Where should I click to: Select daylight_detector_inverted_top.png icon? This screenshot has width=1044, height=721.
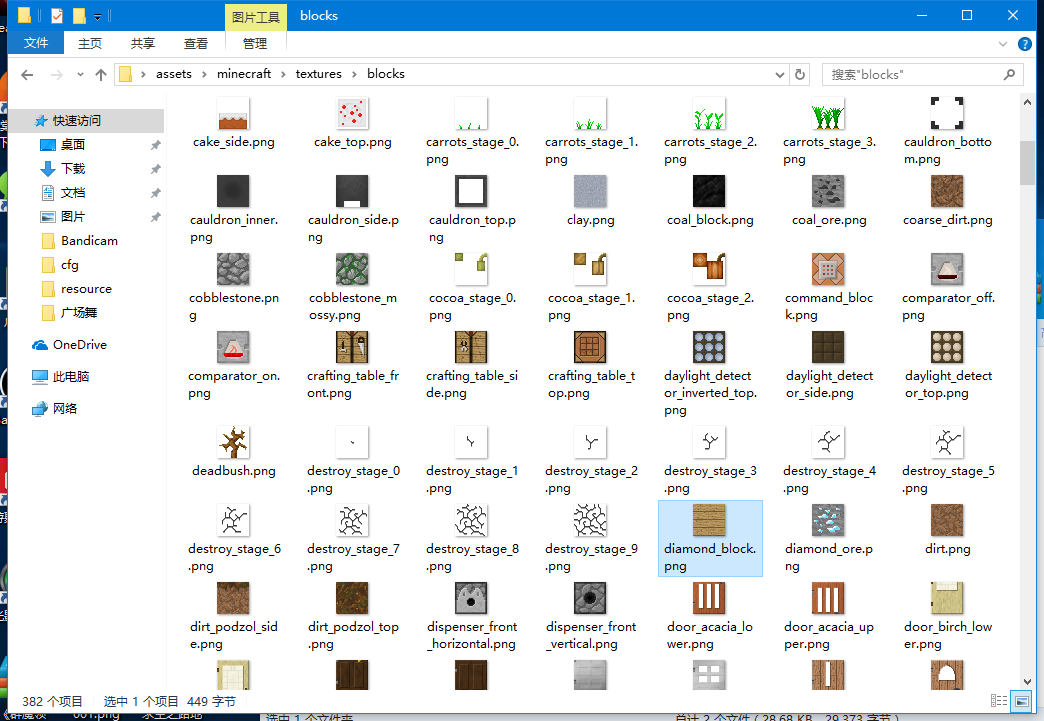709,347
